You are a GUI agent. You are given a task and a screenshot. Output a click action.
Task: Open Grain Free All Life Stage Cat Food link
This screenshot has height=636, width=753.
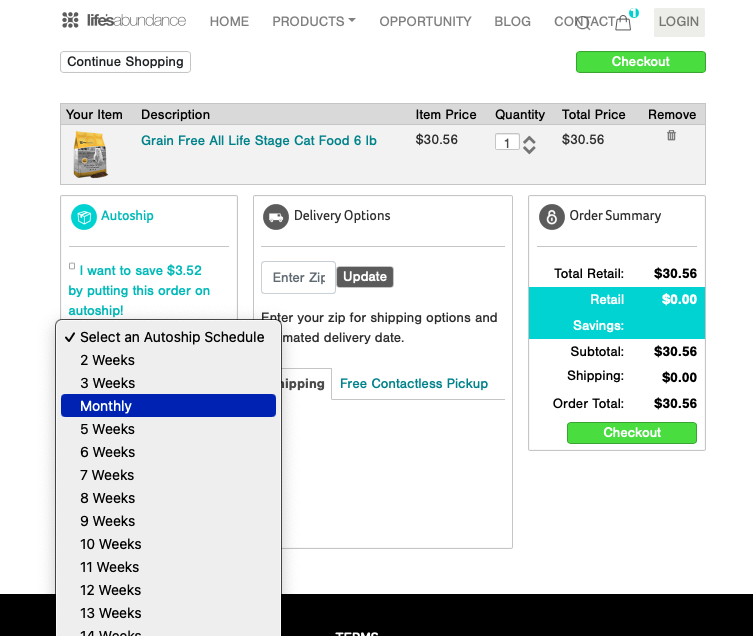pyautogui.click(x=258, y=140)
